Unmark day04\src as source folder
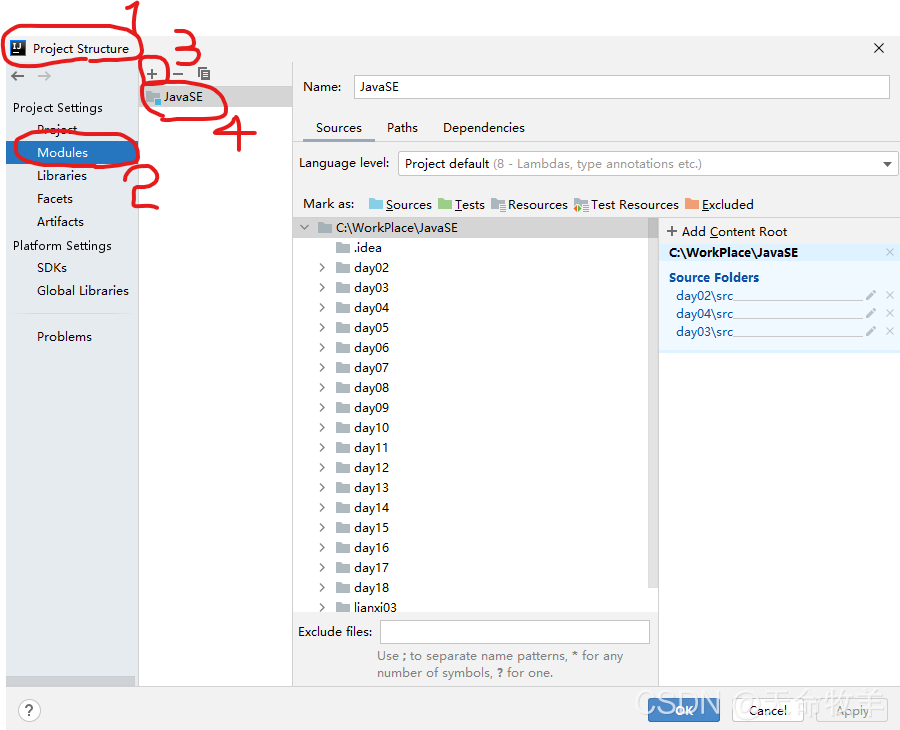Image resolution: width=900 pixels, height=730 pixels. pyautogui.click(x=890, y=313)
